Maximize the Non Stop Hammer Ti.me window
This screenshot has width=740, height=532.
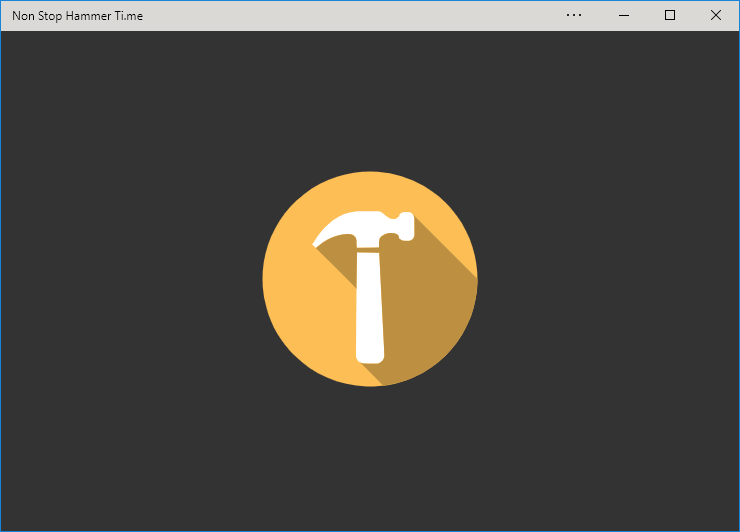click(670, 15)
